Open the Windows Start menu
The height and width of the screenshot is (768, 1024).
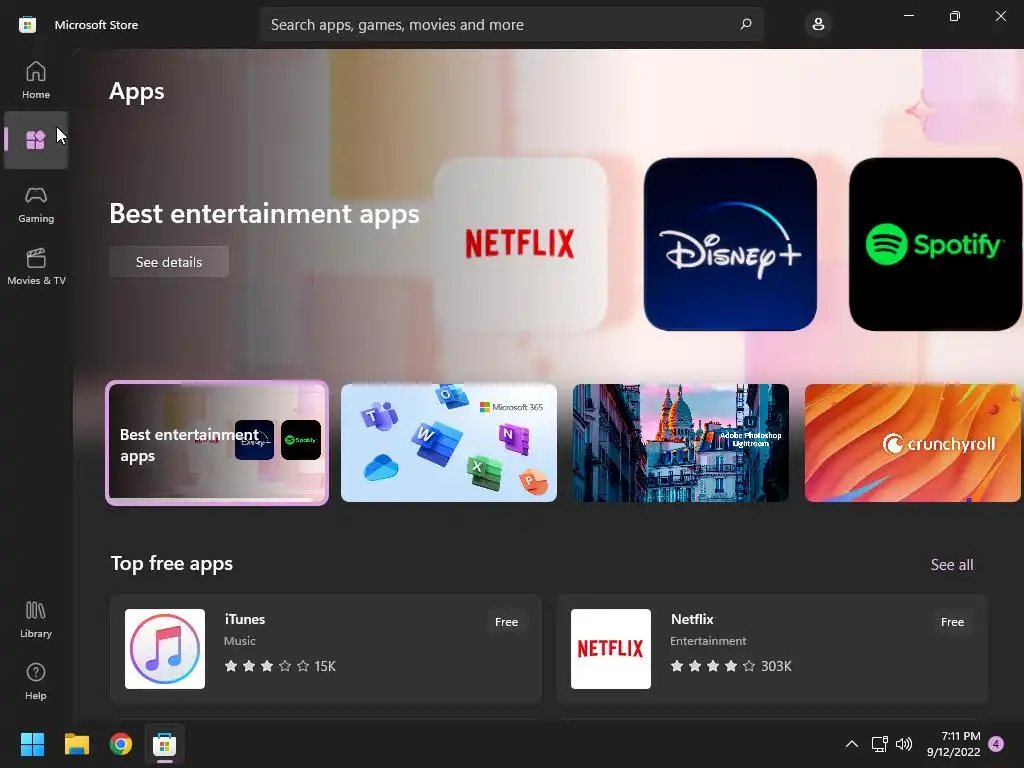coord(32,744)
